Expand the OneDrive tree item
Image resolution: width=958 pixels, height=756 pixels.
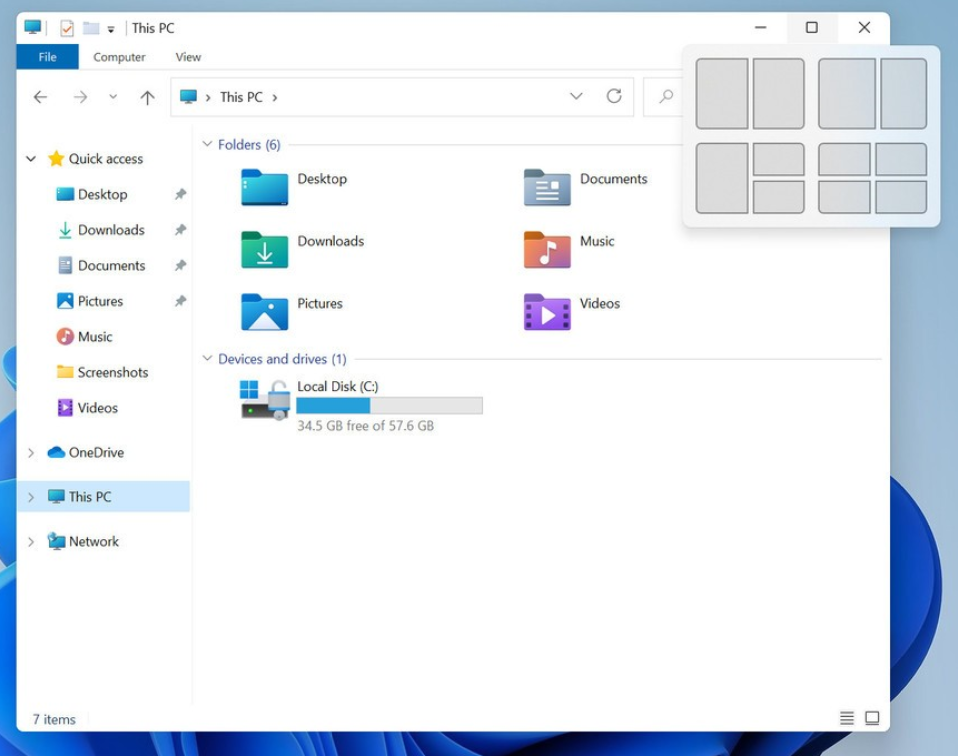(x=29, y=452)
